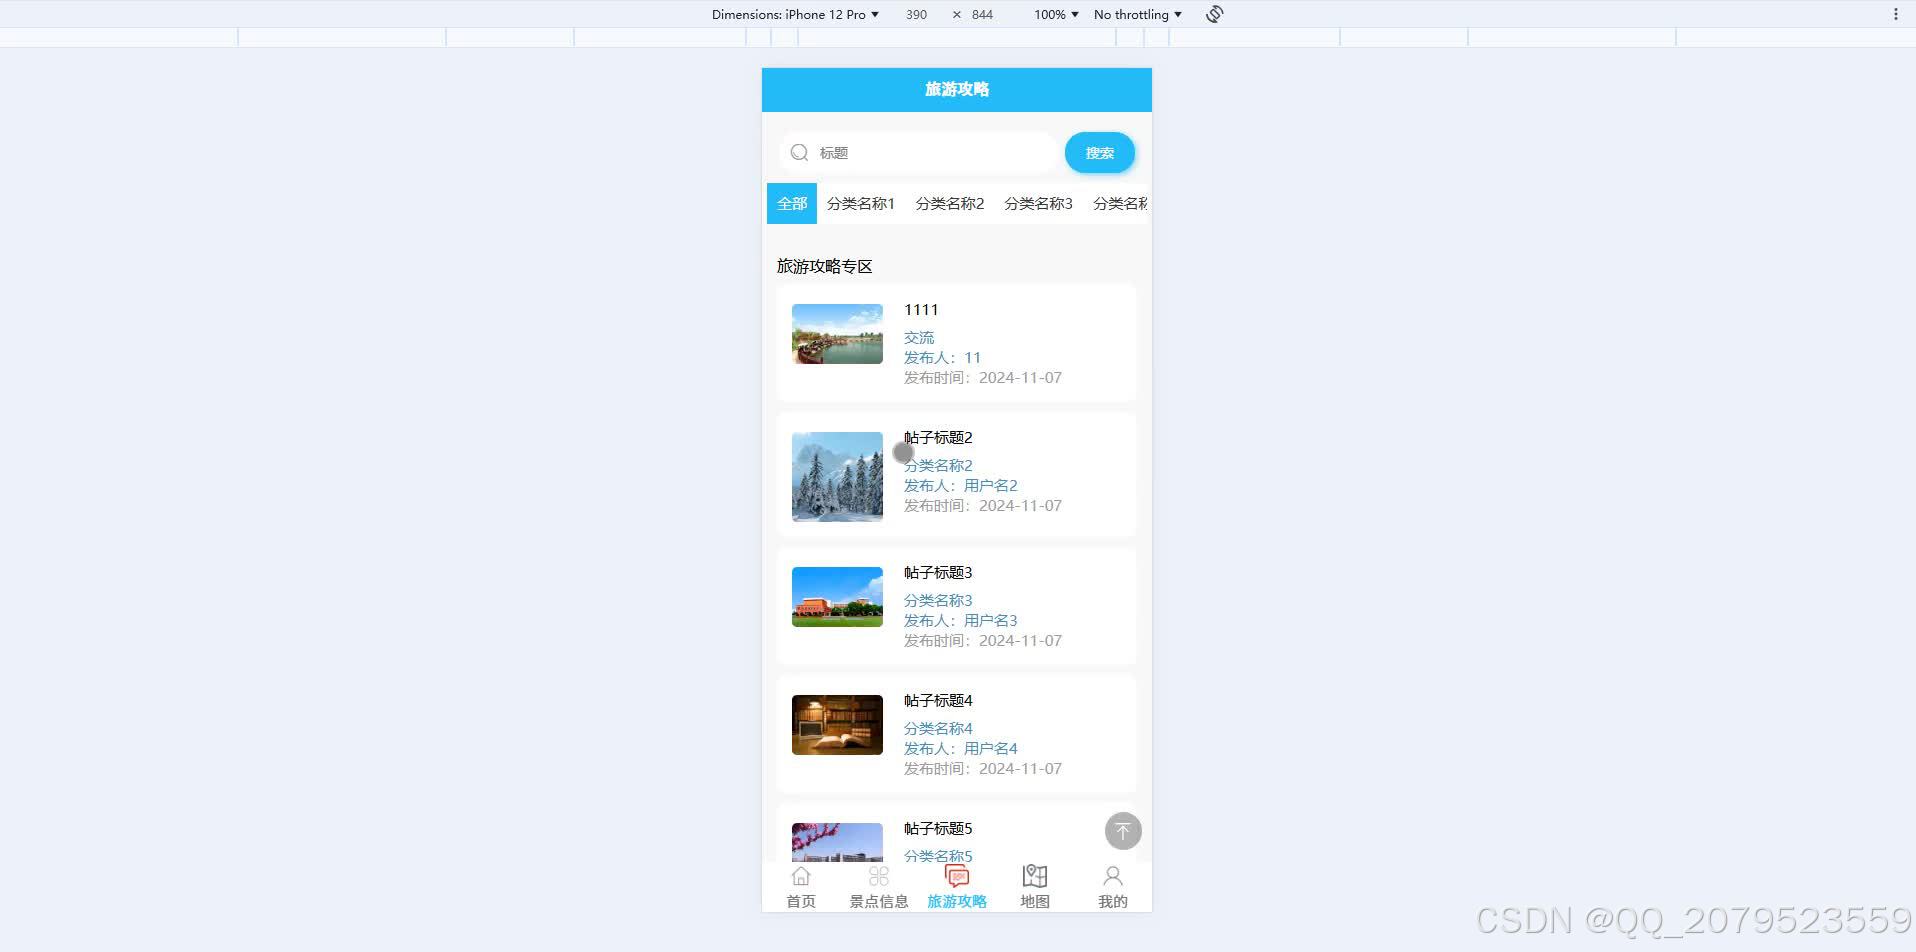
Task: Select the 分类名称2 category tab
Action: click(x=950, y=203)
